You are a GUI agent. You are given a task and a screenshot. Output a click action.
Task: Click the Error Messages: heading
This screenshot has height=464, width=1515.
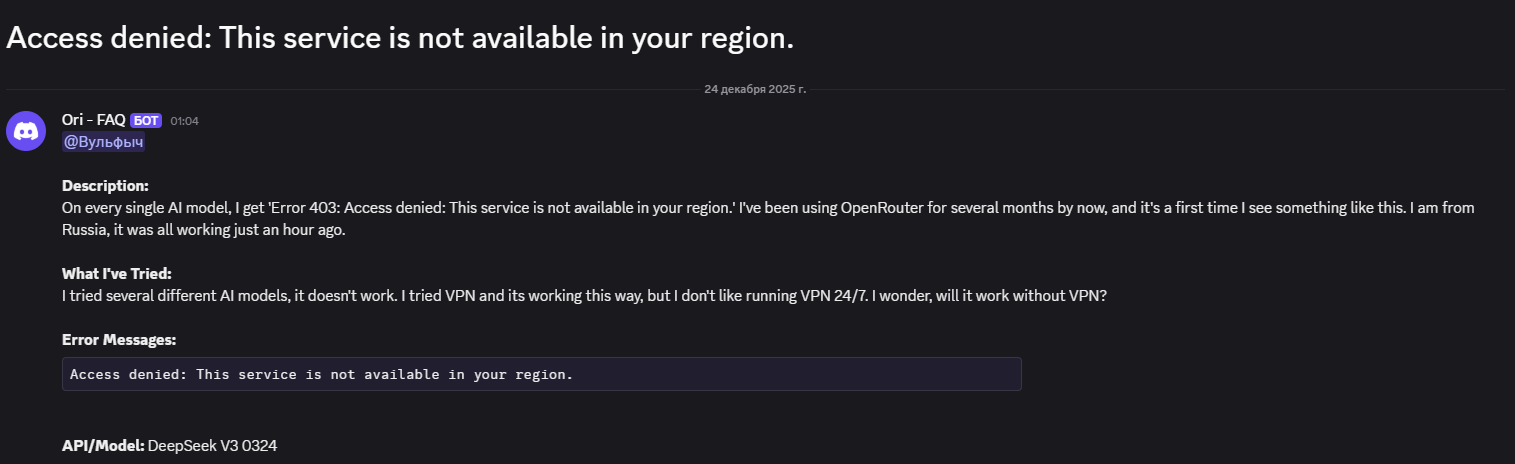click(x=119, y=340)
